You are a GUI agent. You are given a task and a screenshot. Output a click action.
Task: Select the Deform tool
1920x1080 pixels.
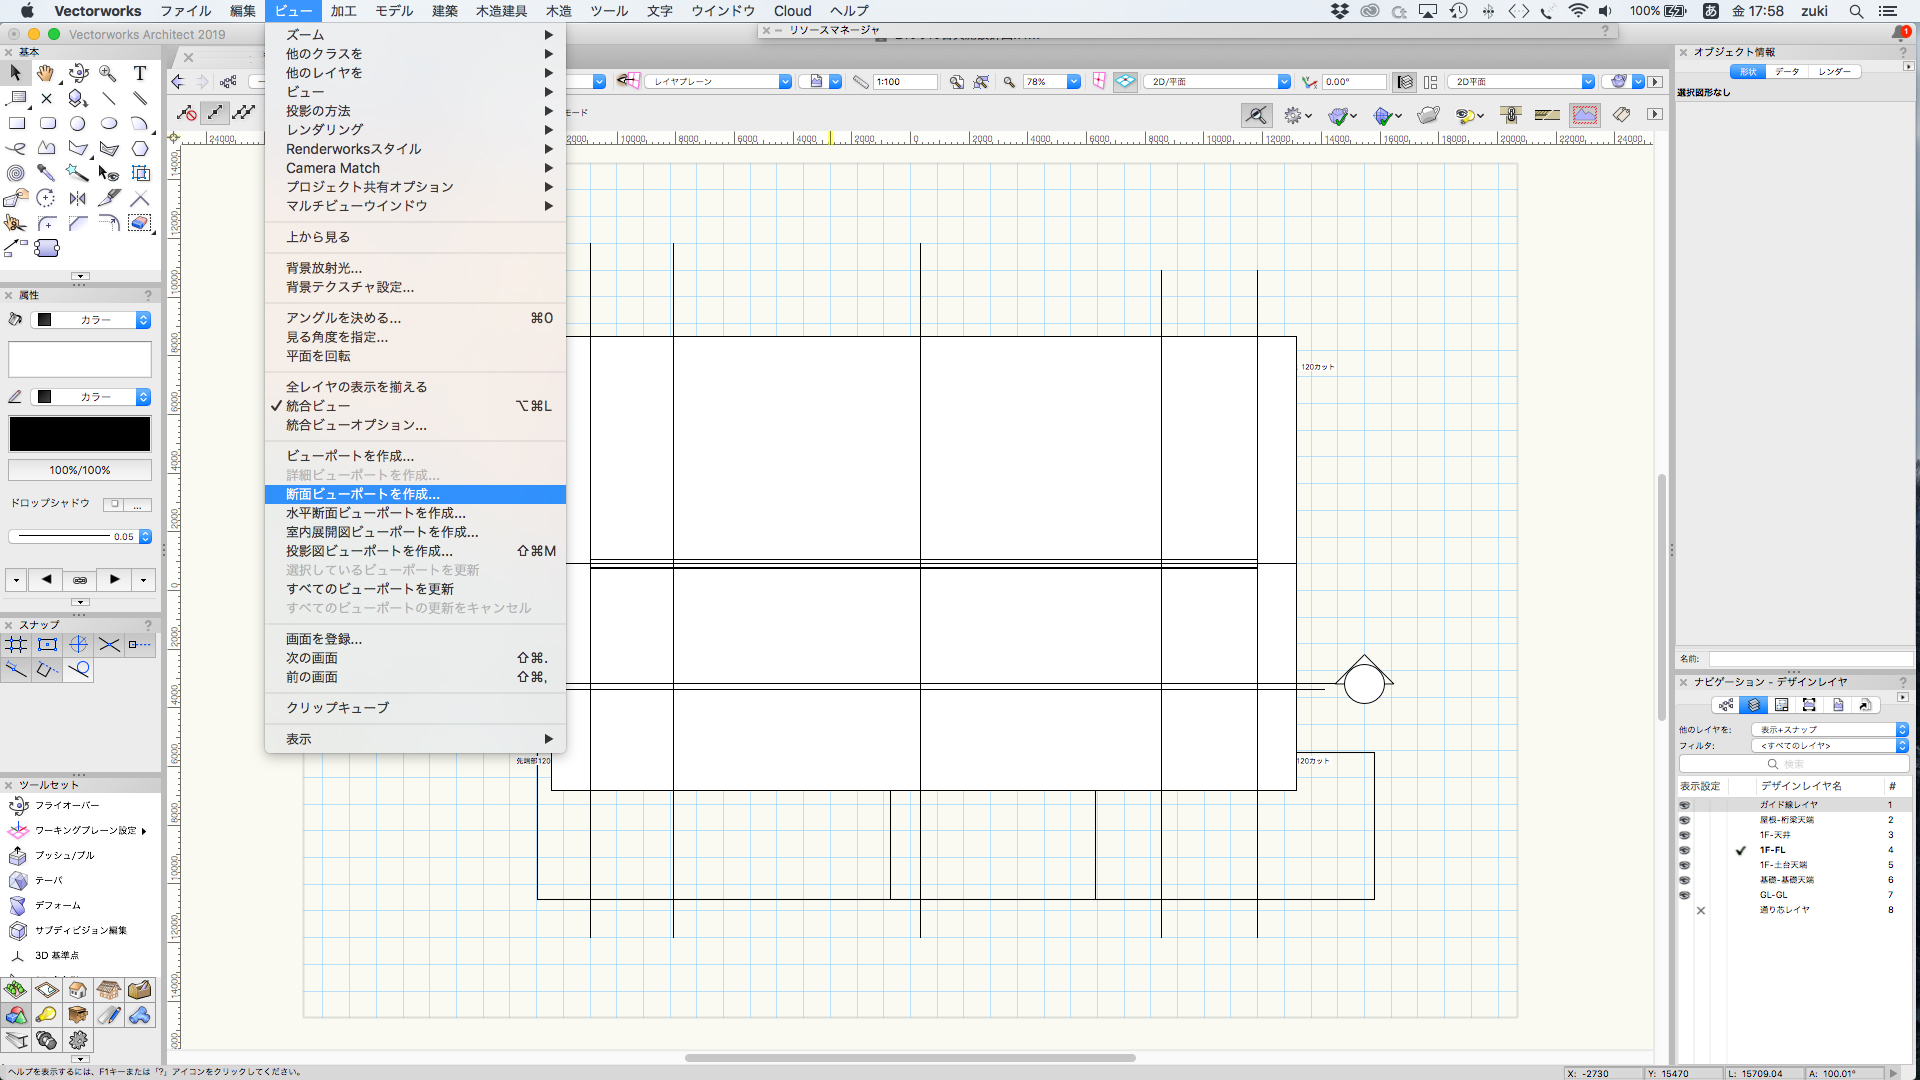(x=45, y=905)
